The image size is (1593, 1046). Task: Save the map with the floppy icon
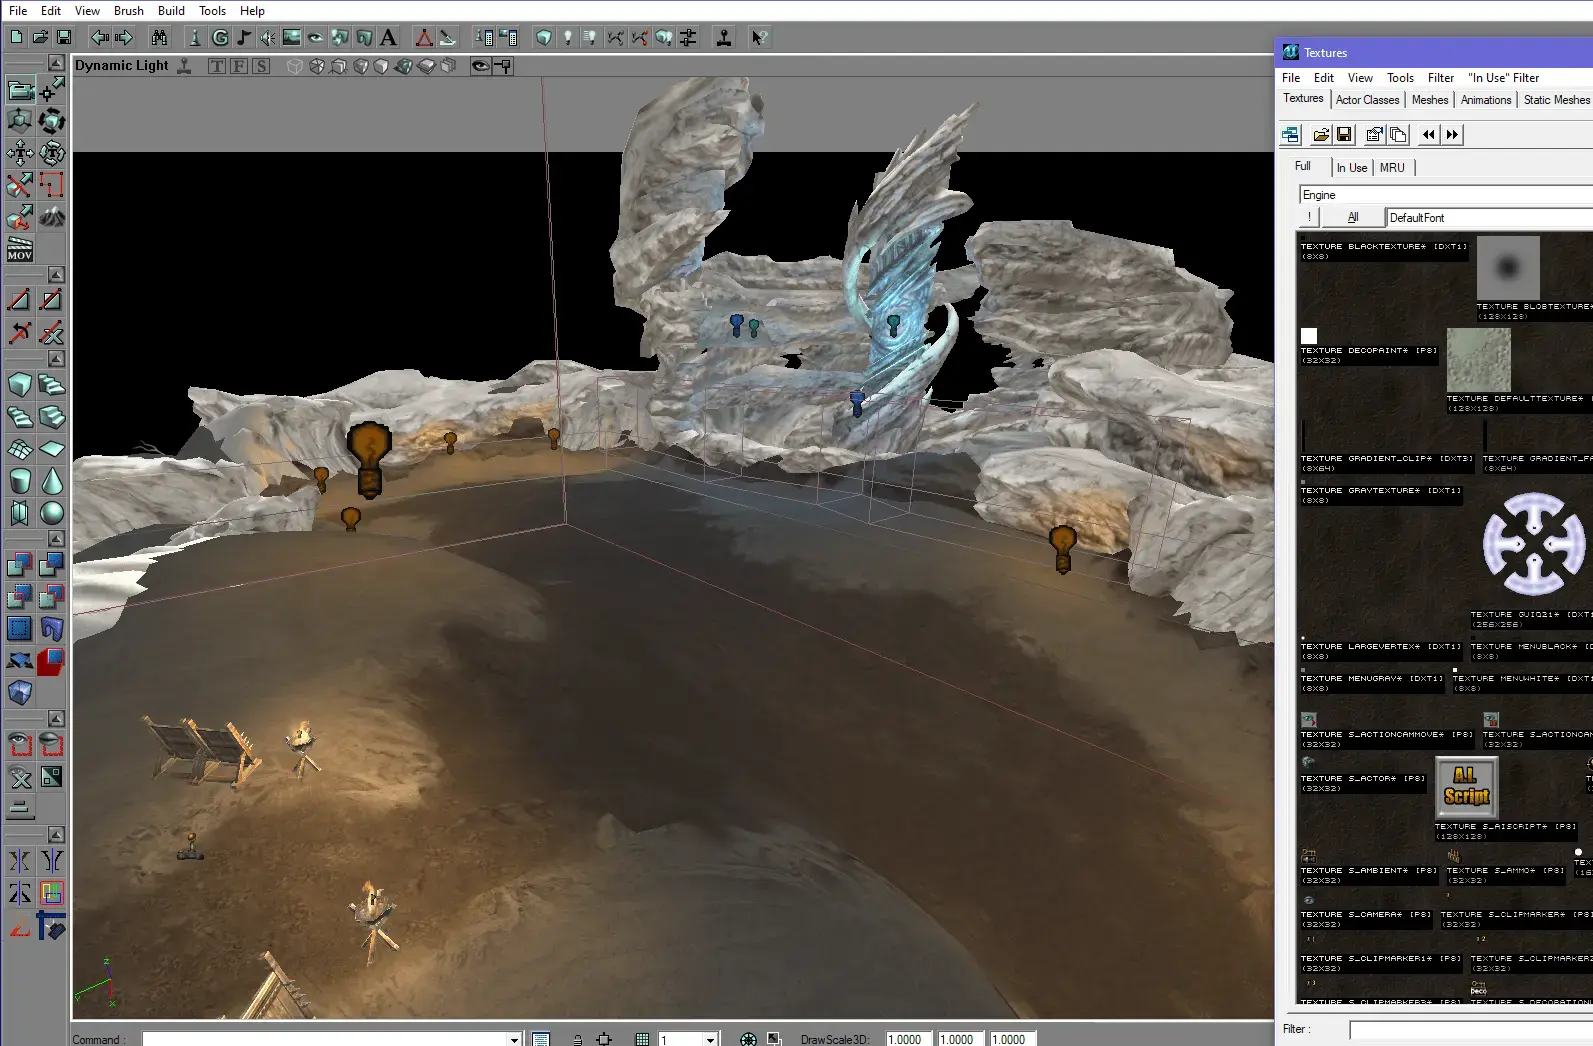coord(64,38)
